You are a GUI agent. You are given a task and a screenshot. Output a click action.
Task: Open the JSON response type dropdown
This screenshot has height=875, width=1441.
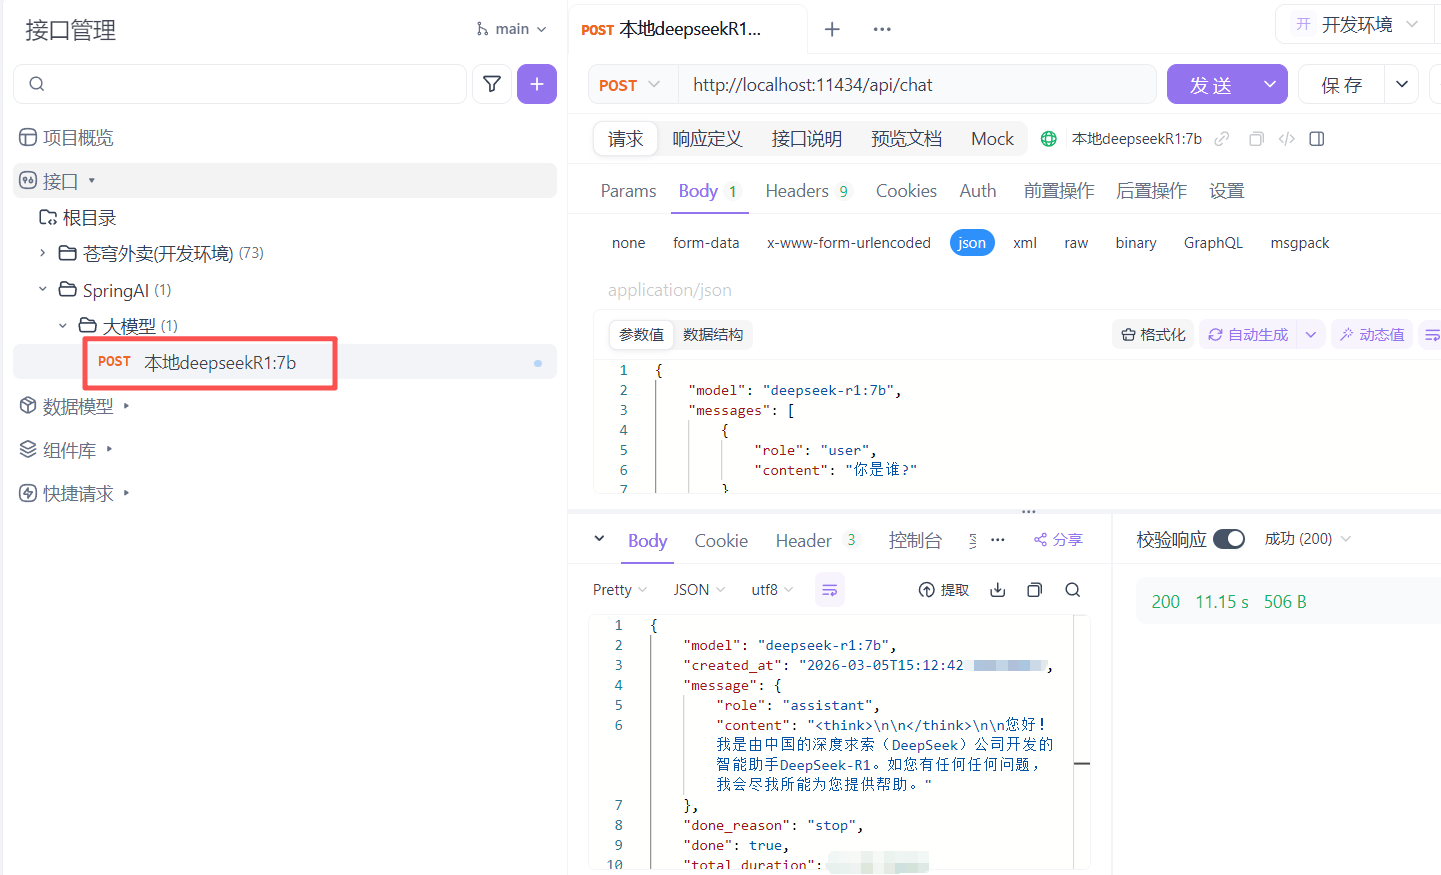click(699, 590)
